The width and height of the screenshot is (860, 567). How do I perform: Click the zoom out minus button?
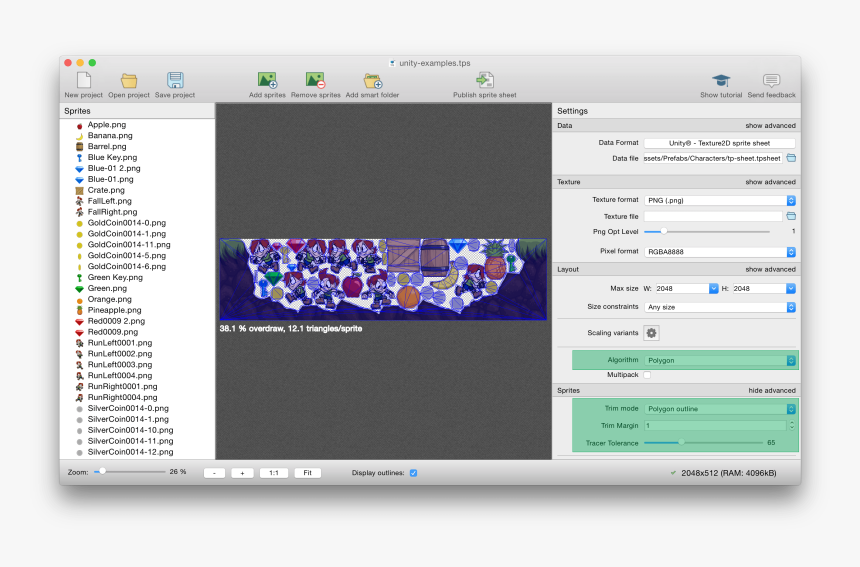(214, 473)
